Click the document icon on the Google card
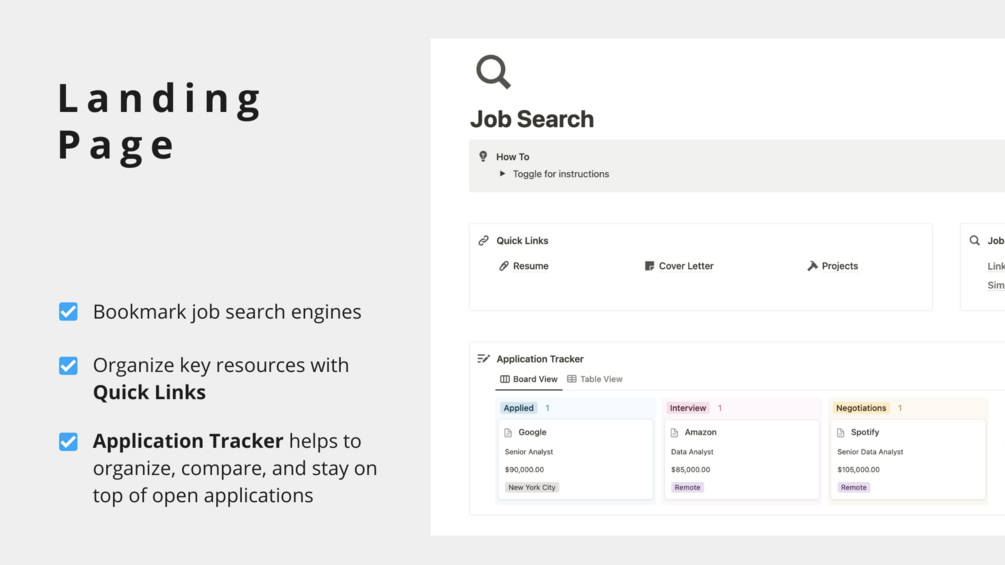 click(508, 433)
